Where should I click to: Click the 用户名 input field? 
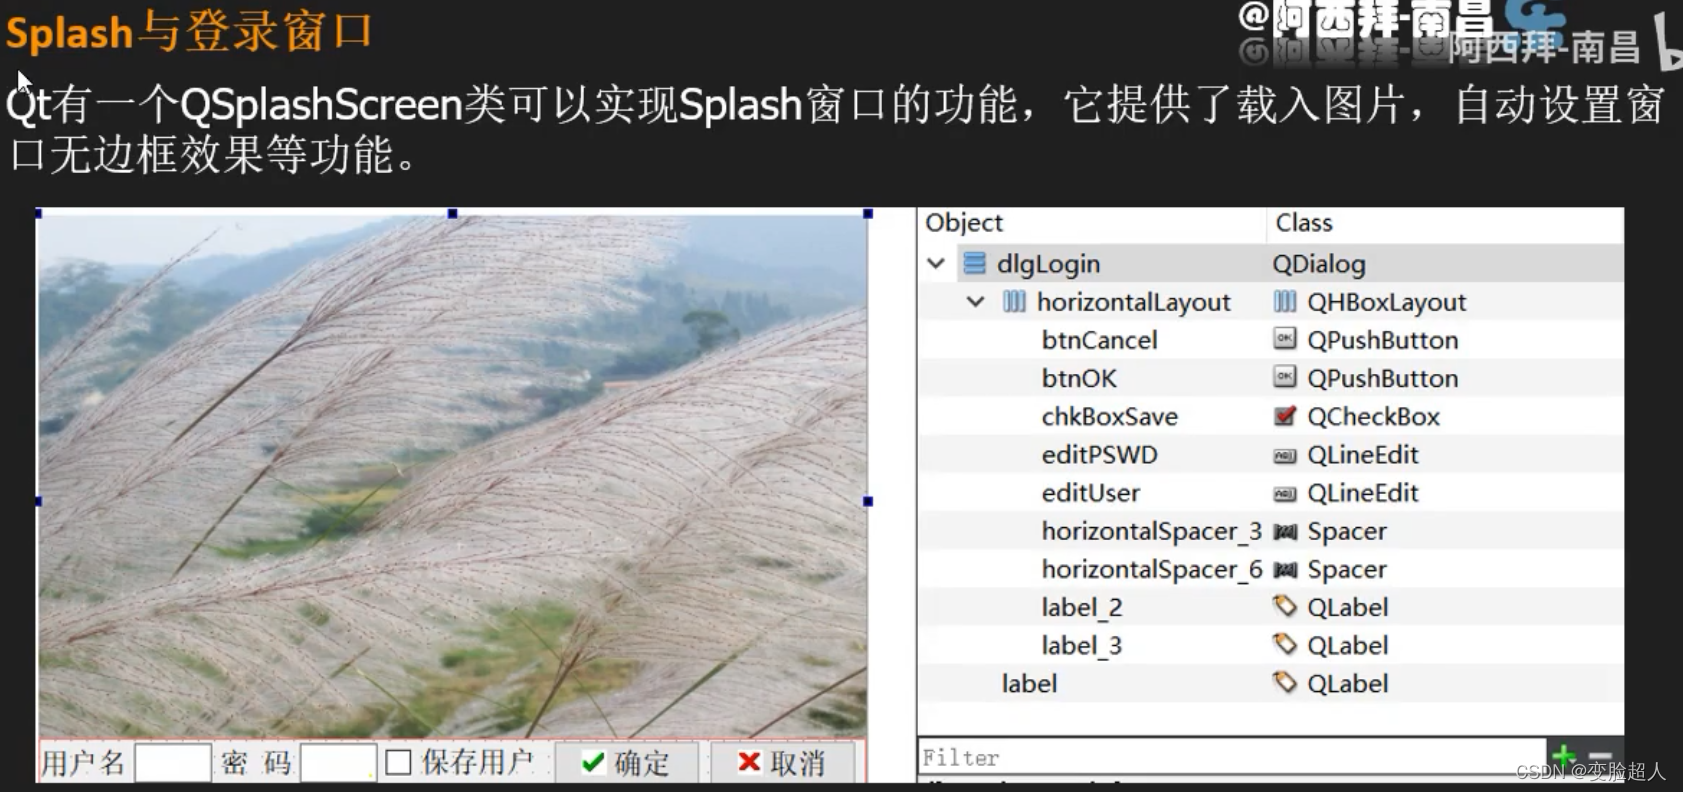tap(172, 763)
